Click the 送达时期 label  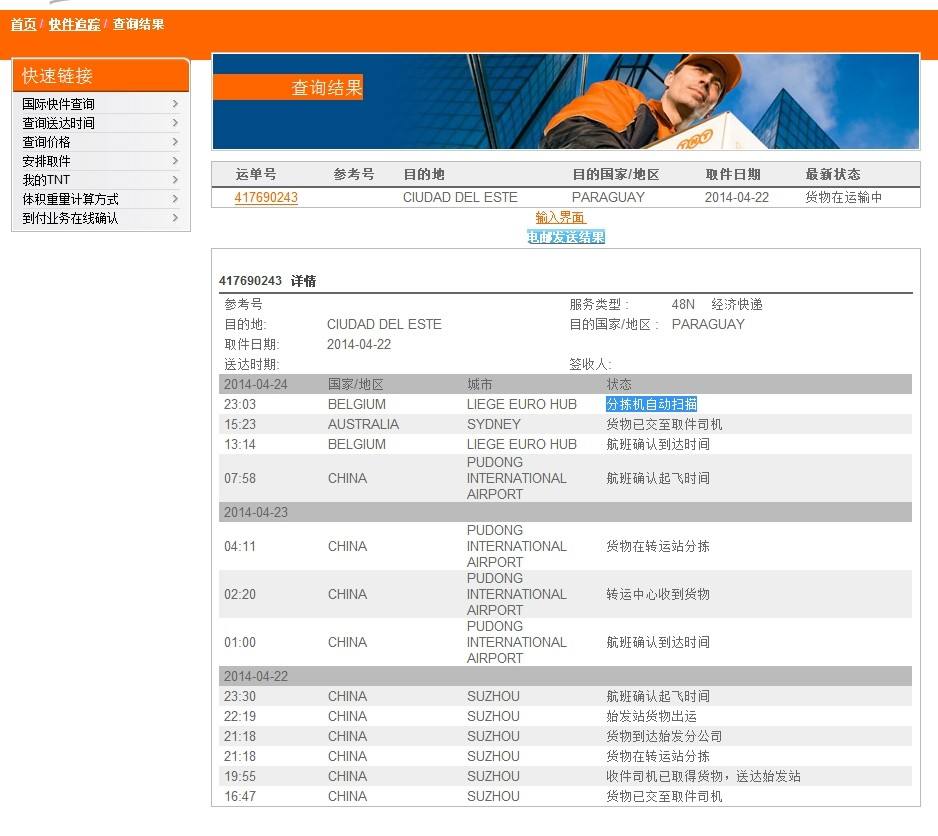(x=252, y=364)
